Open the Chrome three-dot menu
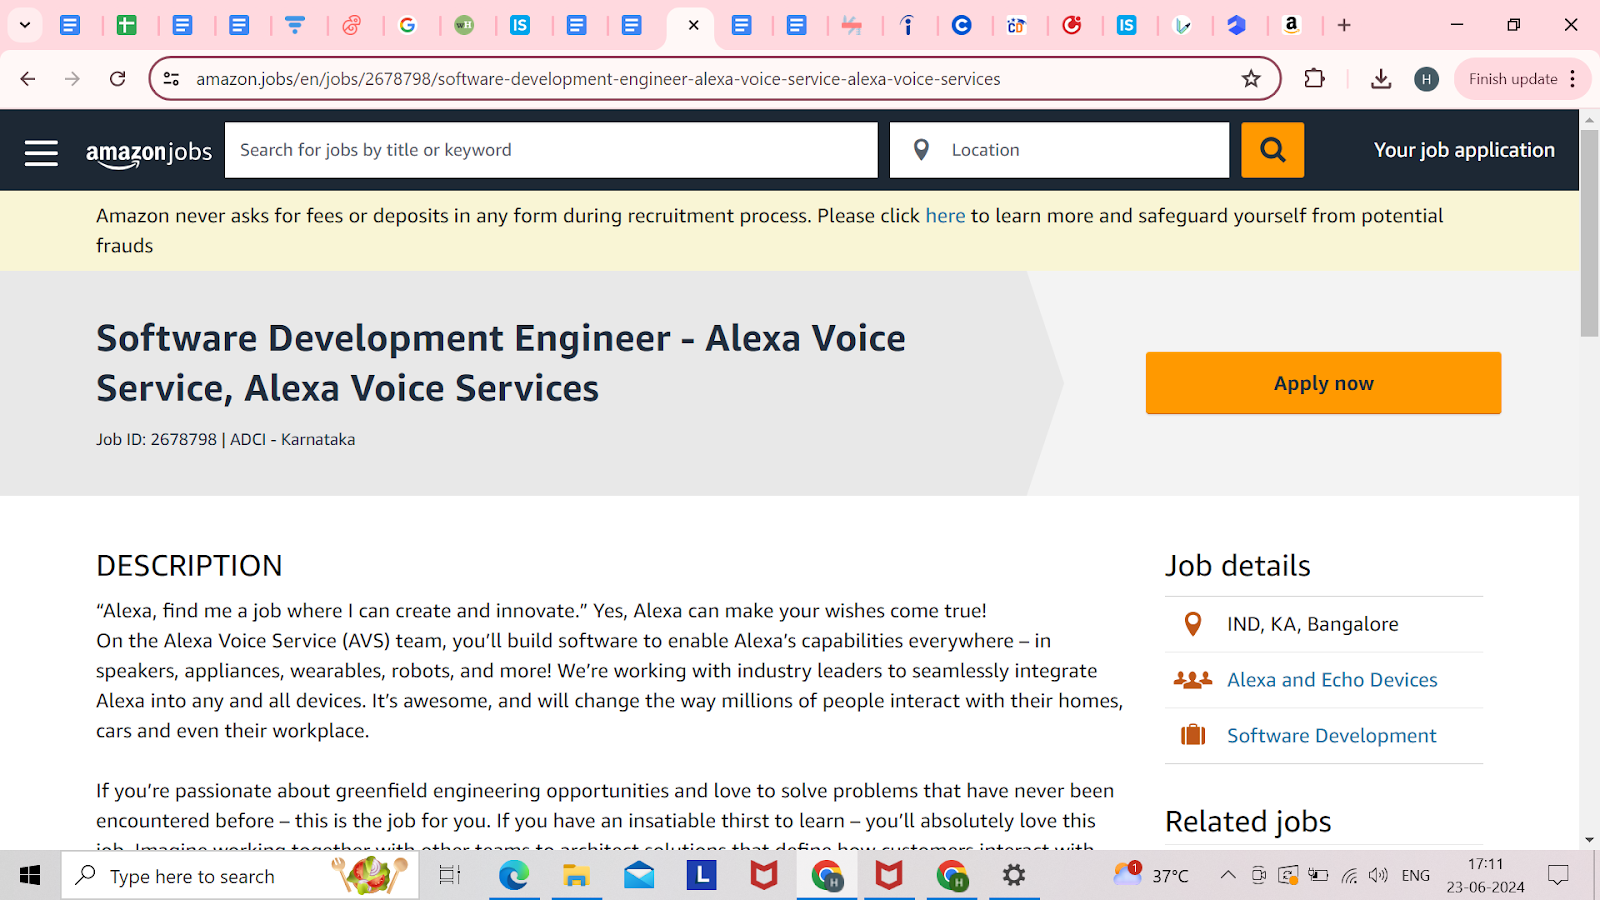 1573,79
